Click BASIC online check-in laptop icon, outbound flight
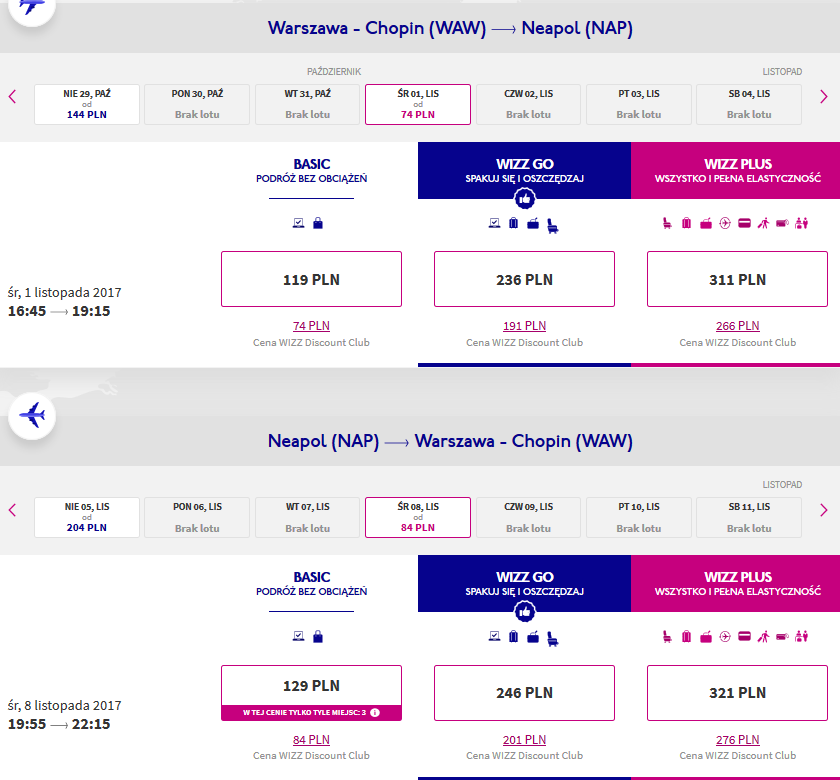The height and width of the screenshot is (780, 840). 298,223
